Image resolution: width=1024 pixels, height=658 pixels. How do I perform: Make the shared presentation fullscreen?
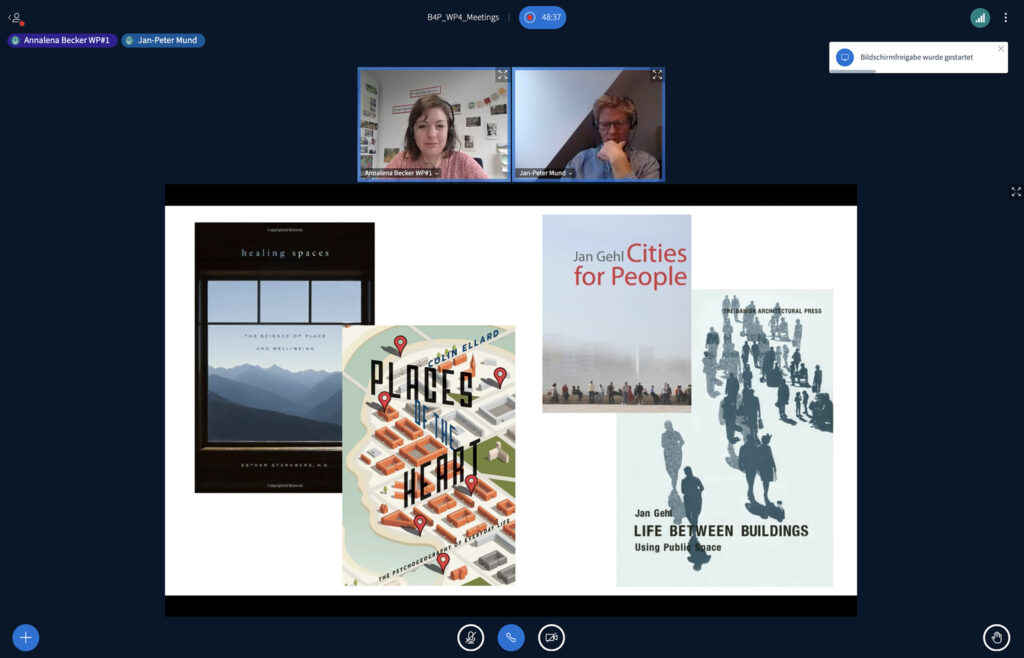pyautogui.click(x=1016, y=191)
